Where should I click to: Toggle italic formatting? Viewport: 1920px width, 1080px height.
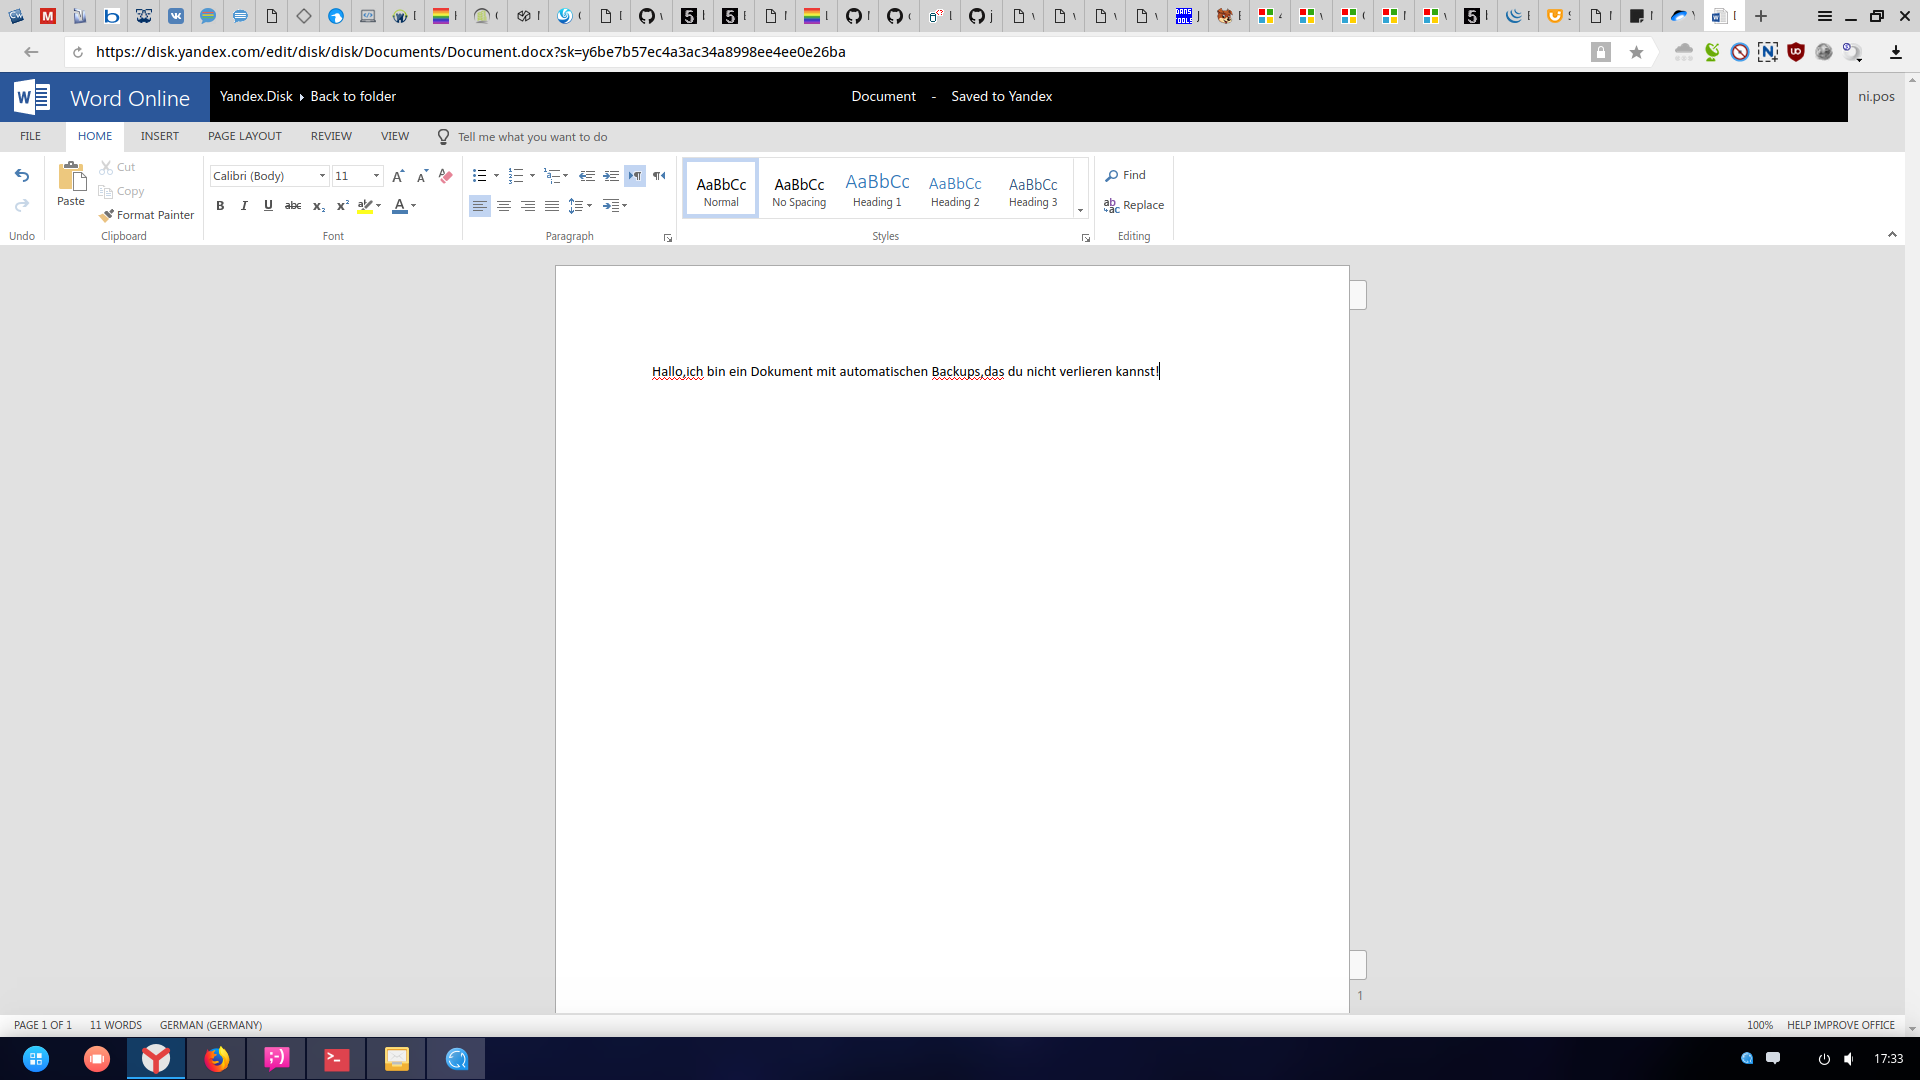(x=244, y=206)
